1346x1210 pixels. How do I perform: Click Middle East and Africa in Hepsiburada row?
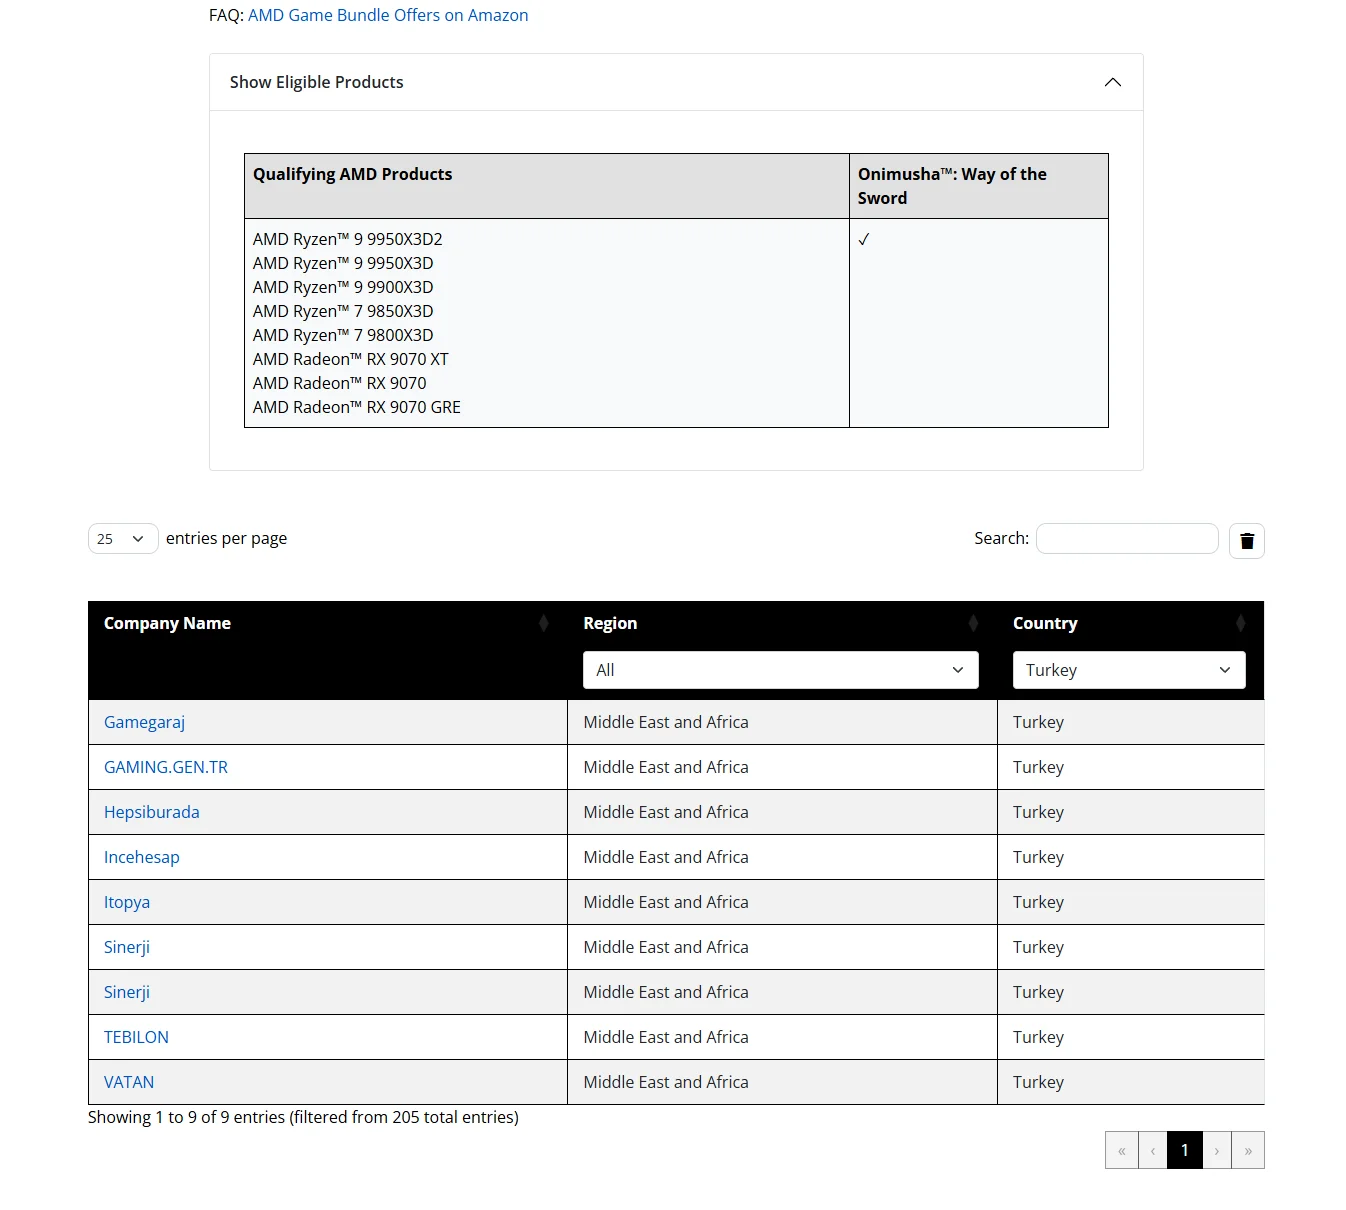tap(666, 812)
